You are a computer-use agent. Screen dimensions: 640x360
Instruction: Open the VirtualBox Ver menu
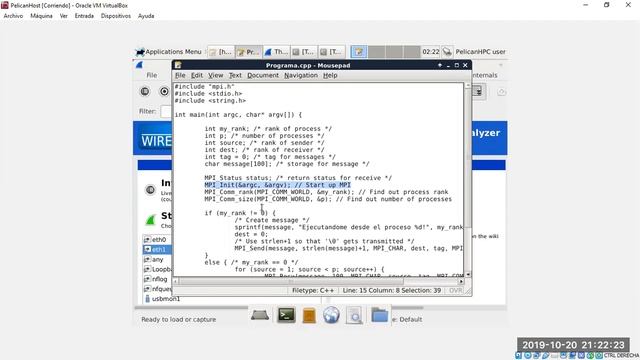[64, 16]
